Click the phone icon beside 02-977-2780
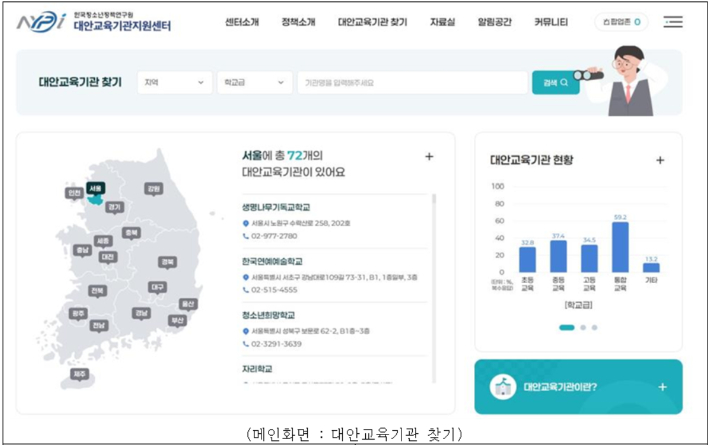The height and width of the screenshot is (445, 710). pos(246,236)
